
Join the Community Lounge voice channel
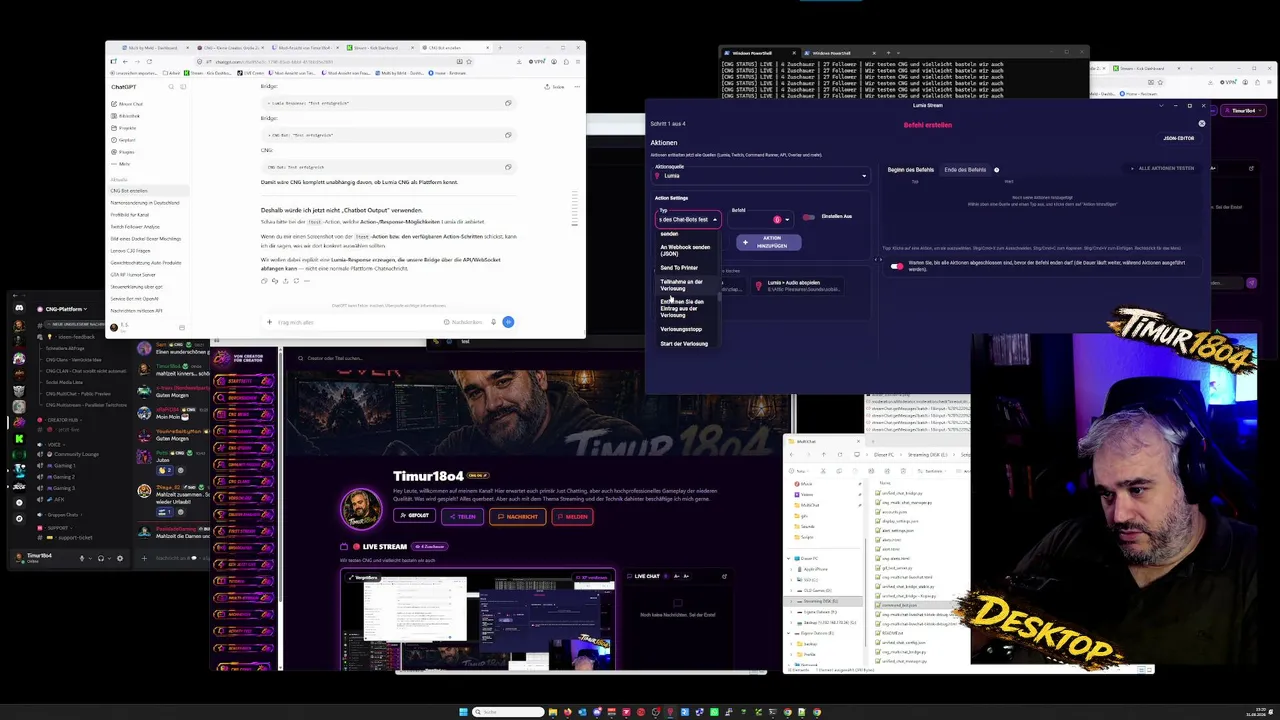(x=76, y=454)
